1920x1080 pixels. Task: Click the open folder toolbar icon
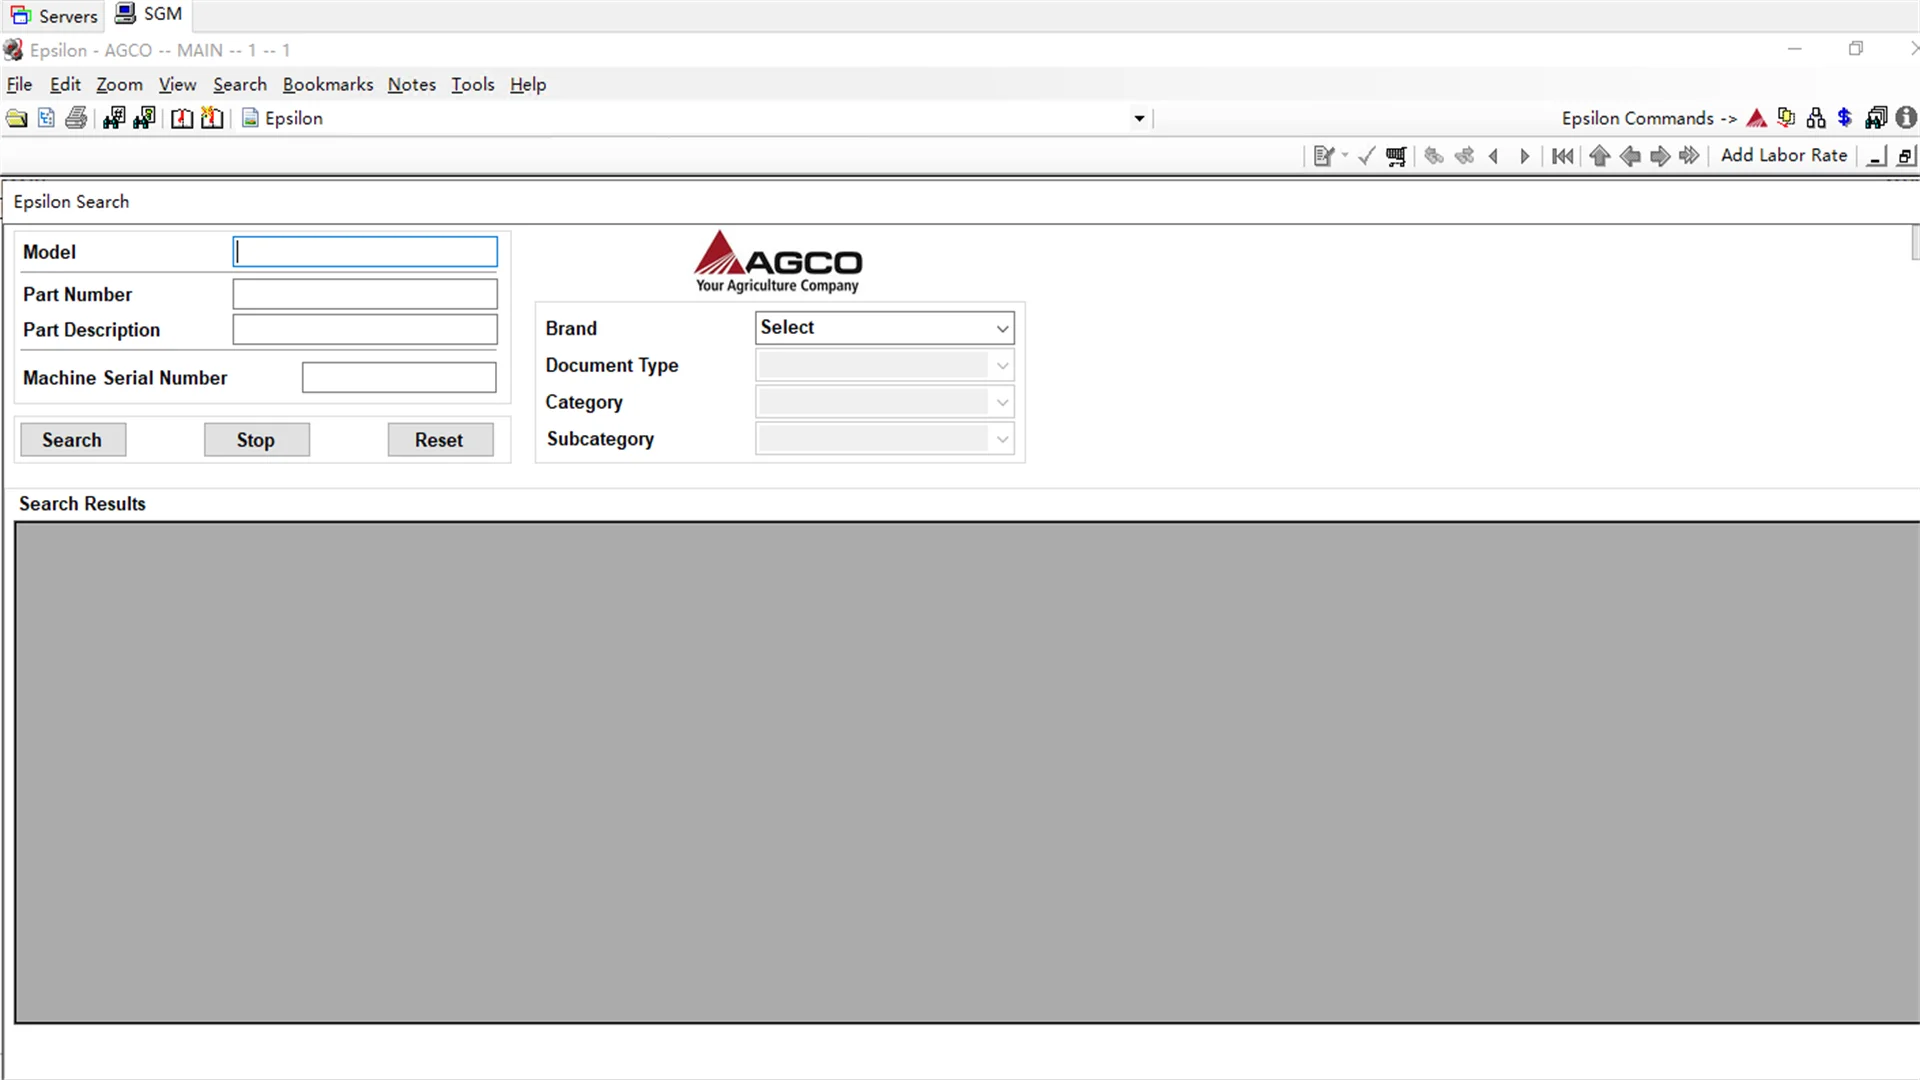(x=17, y=118)
